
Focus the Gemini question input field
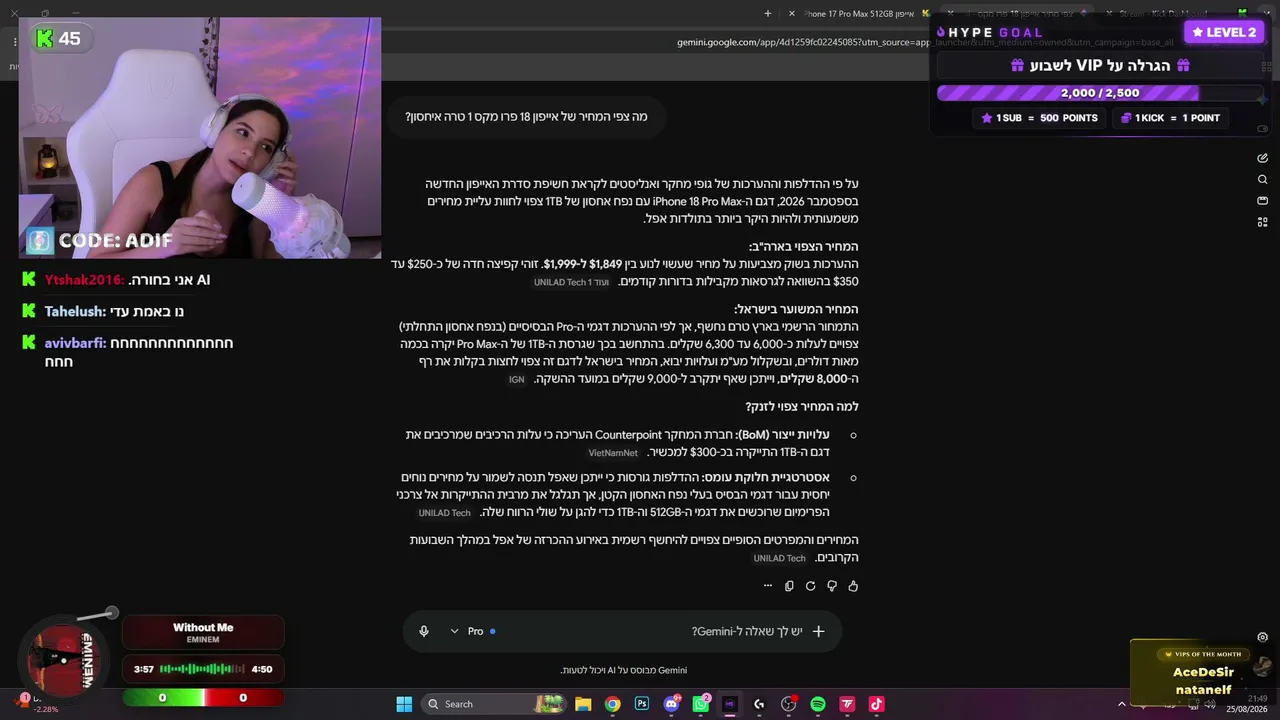pyautogui.click(x=747, y=631)
